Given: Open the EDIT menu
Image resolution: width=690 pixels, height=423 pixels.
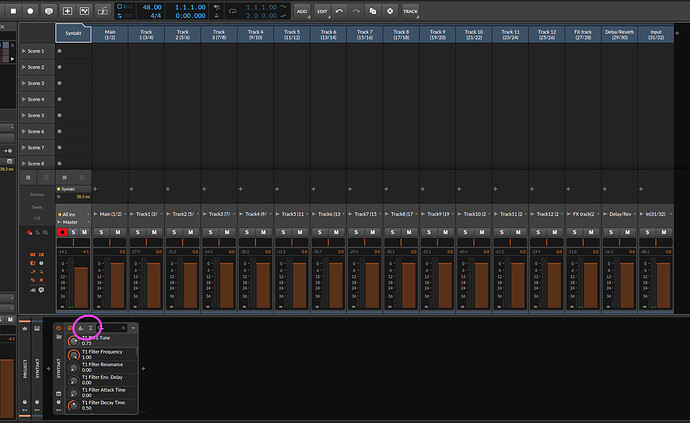Looking at the screenshot, I should (322, 10).
